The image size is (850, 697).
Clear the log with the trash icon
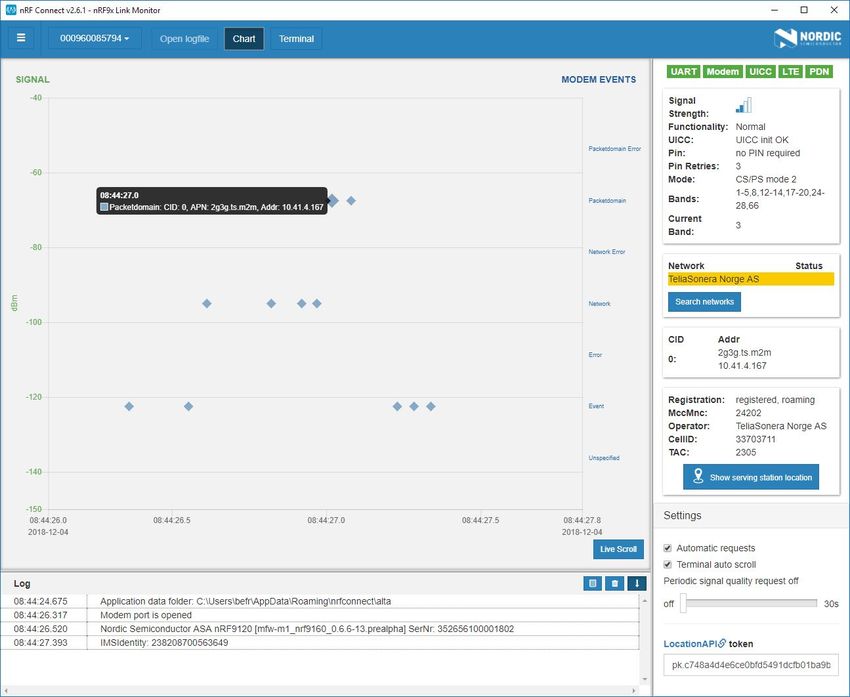615,583
